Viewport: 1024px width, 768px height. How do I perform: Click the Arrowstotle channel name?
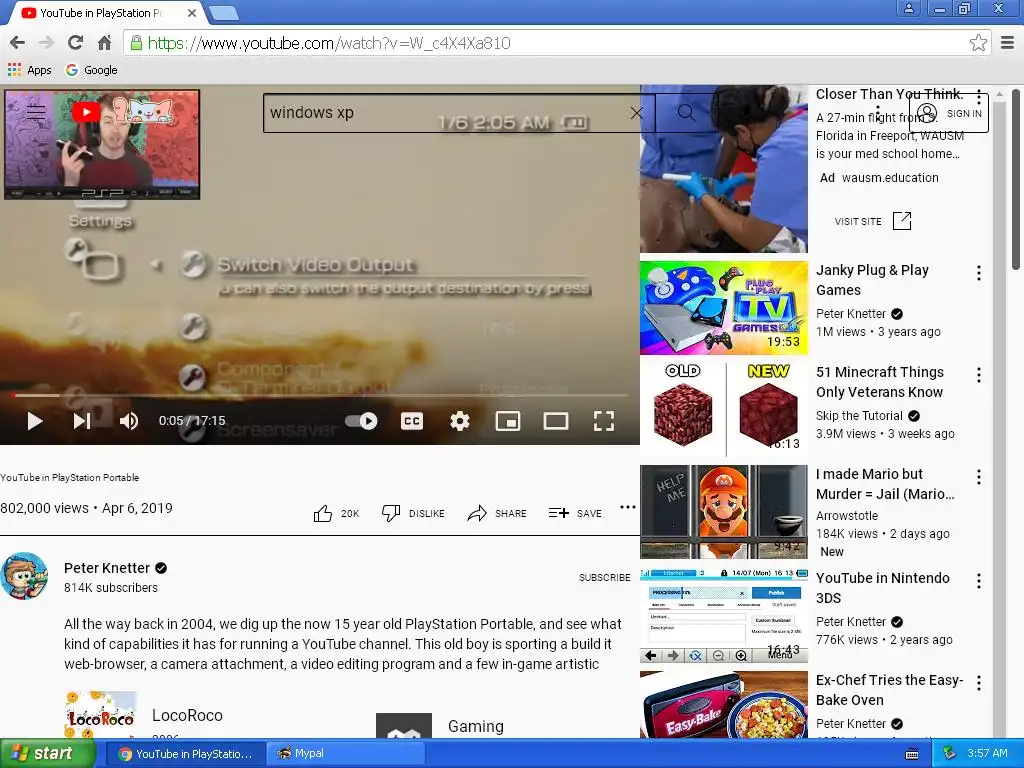846,516
